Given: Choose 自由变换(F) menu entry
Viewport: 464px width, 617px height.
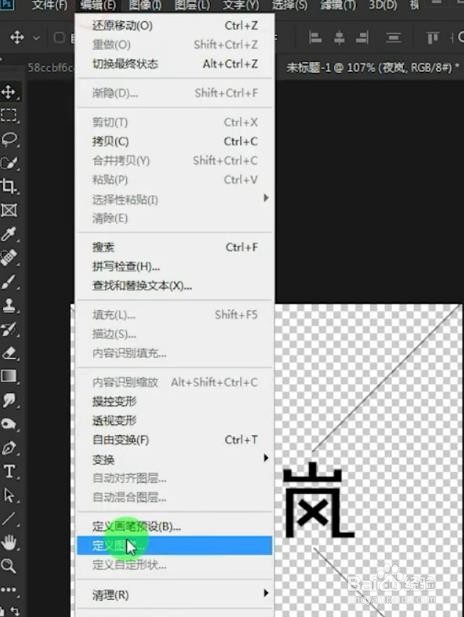Looking at the screenshot, I should pyautogui.click(x=174, y=440).
